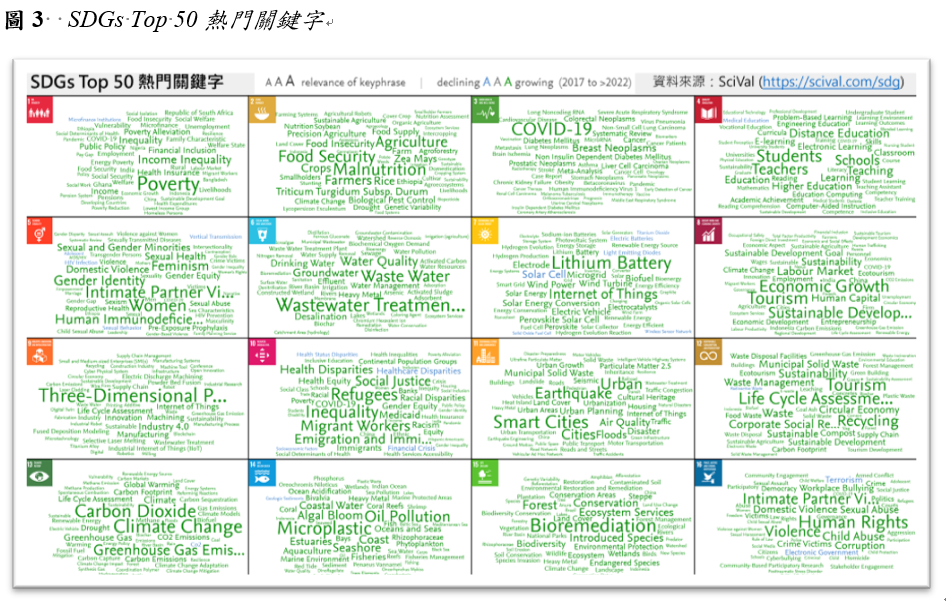Click the keyword 'Smart Cities'
Image resolution: width=946 pixels, height=606 pixels.
coord(541,422)
